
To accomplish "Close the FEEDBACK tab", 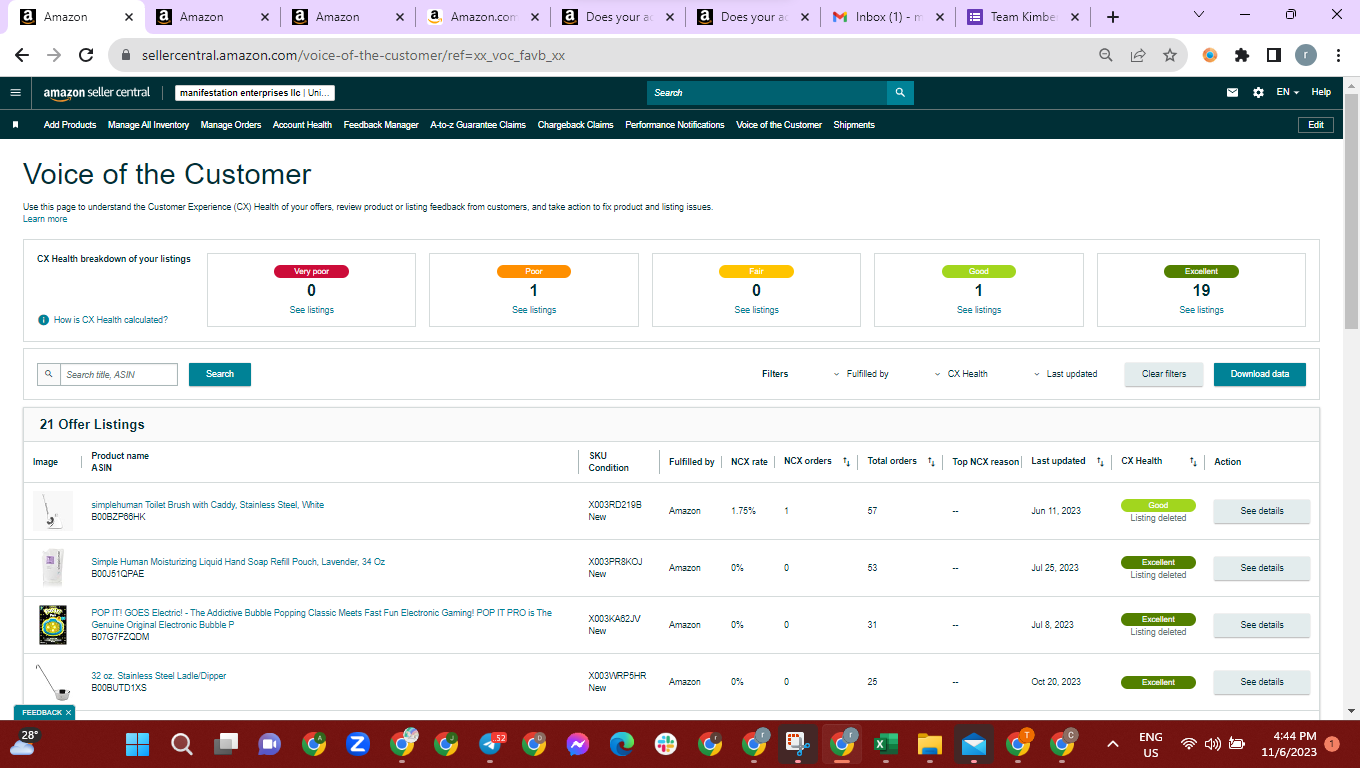I will 69,713.
